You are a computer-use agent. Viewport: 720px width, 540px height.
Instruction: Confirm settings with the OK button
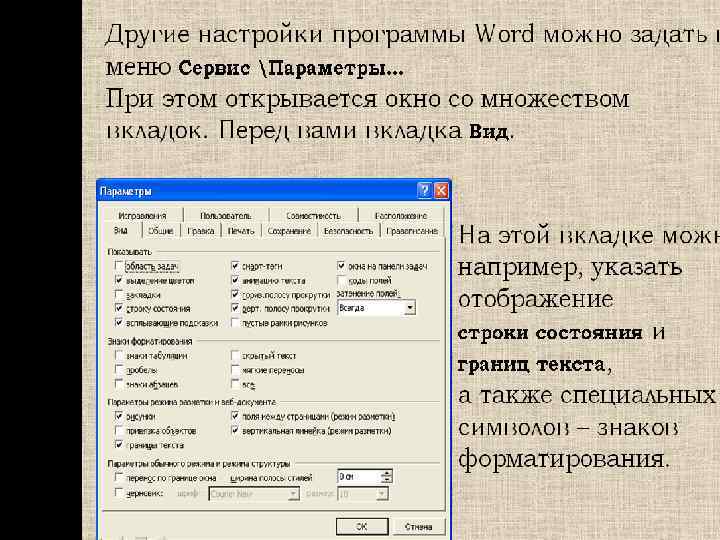(362, 526)
